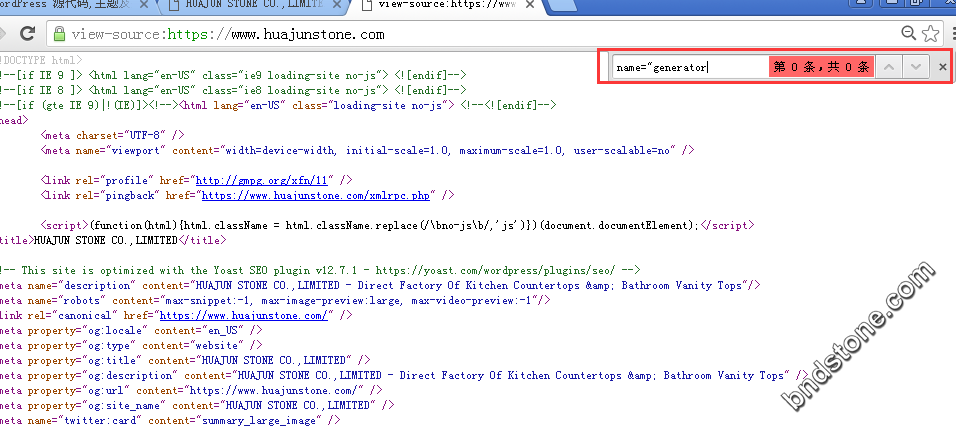Select the view-source tab
956x429 pixels.
coord(447,4)
